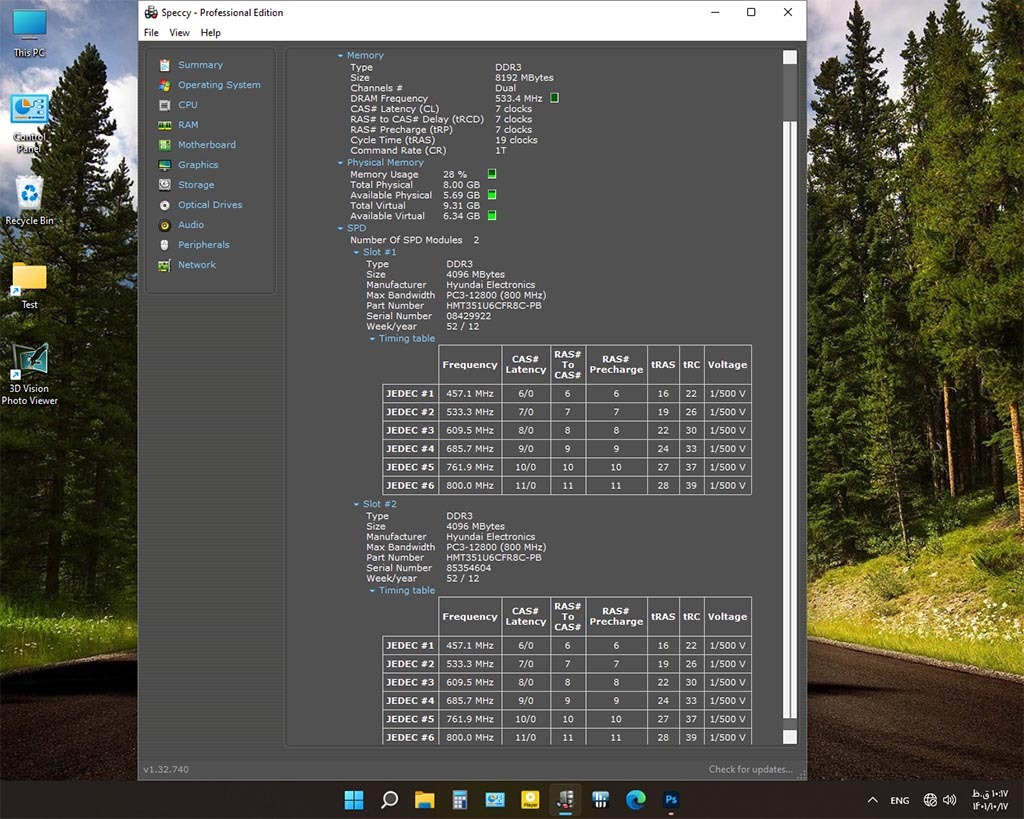Go to the RAM section label
Screen dimensions: 1024x819
click(x=188, y=125)
